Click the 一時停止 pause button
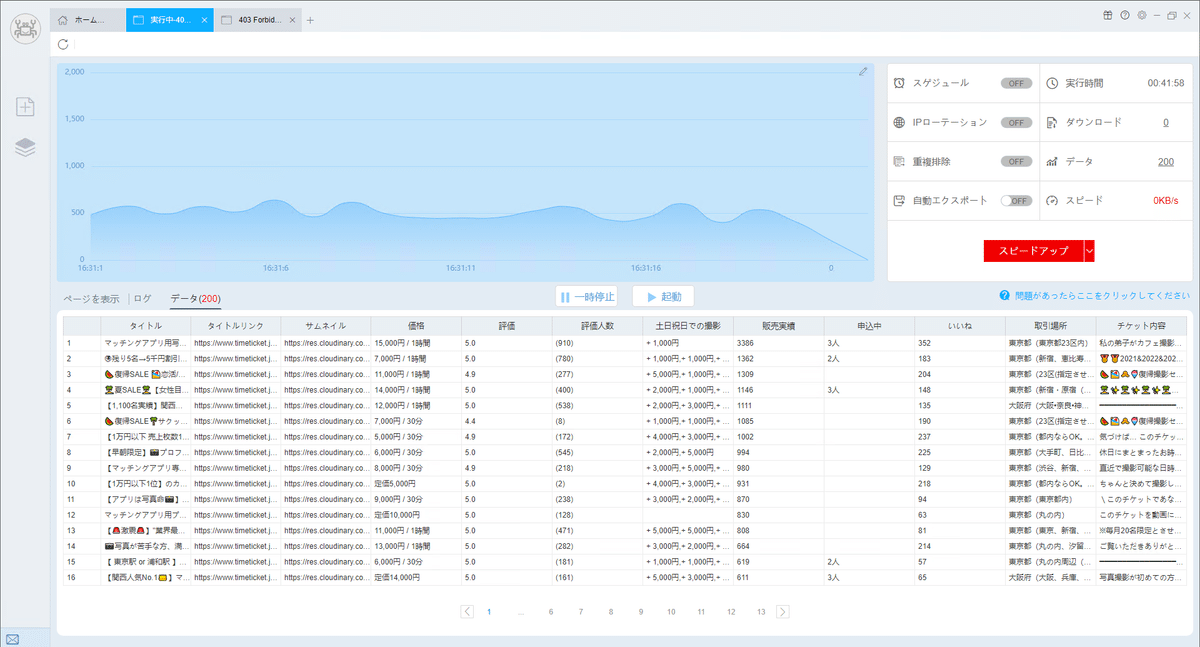Screen dimensions: 1200x647 586,297
